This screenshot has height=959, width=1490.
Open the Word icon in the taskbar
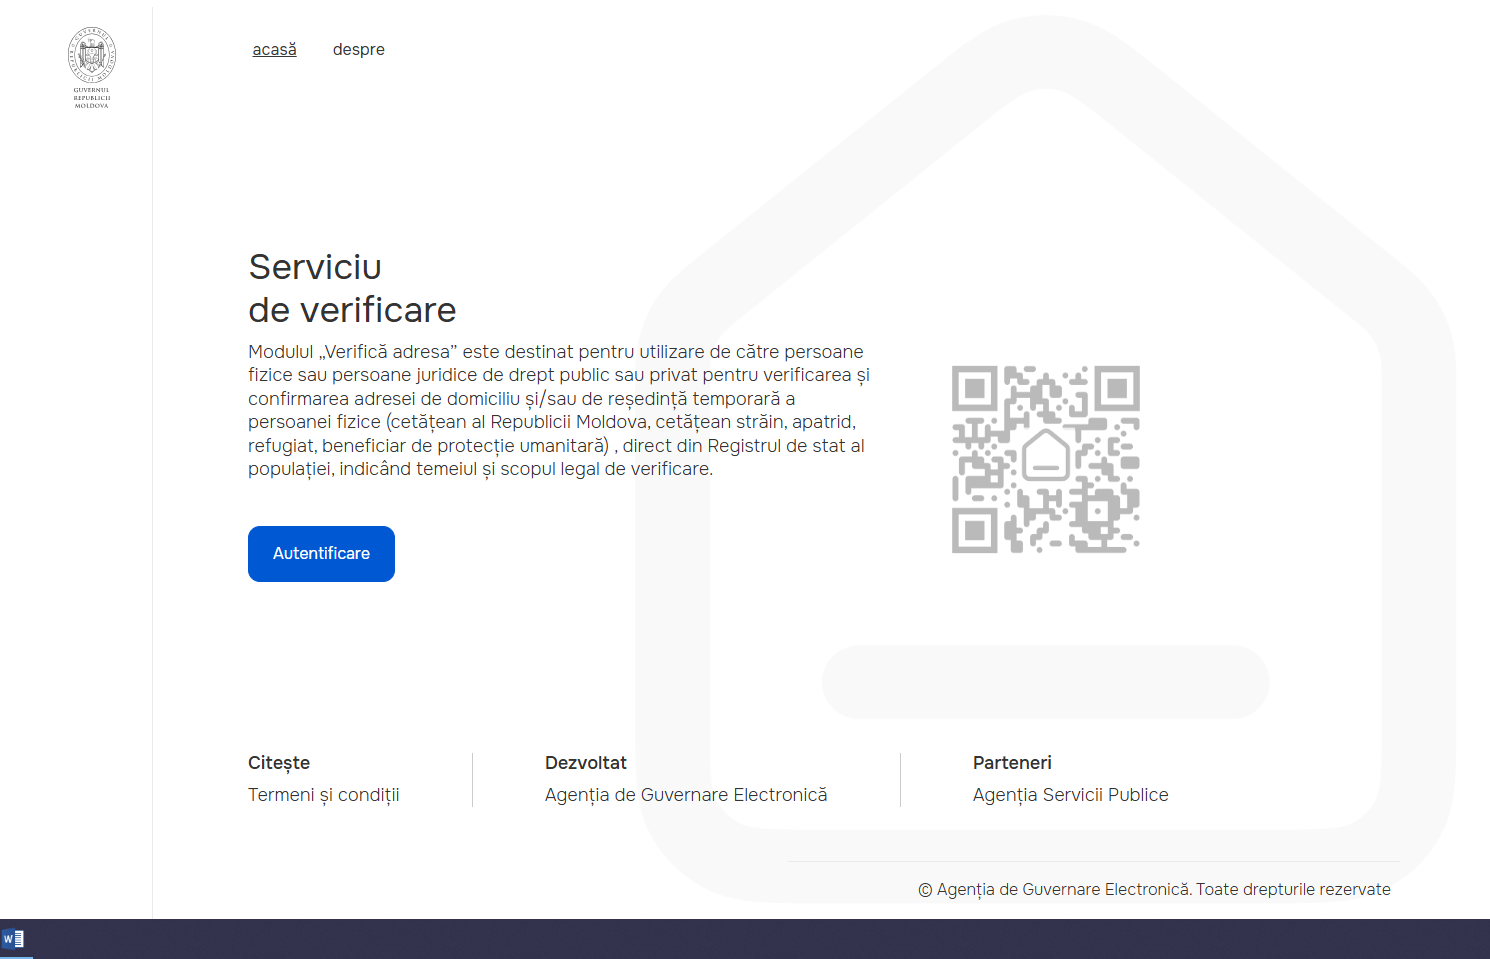point(13,939)
